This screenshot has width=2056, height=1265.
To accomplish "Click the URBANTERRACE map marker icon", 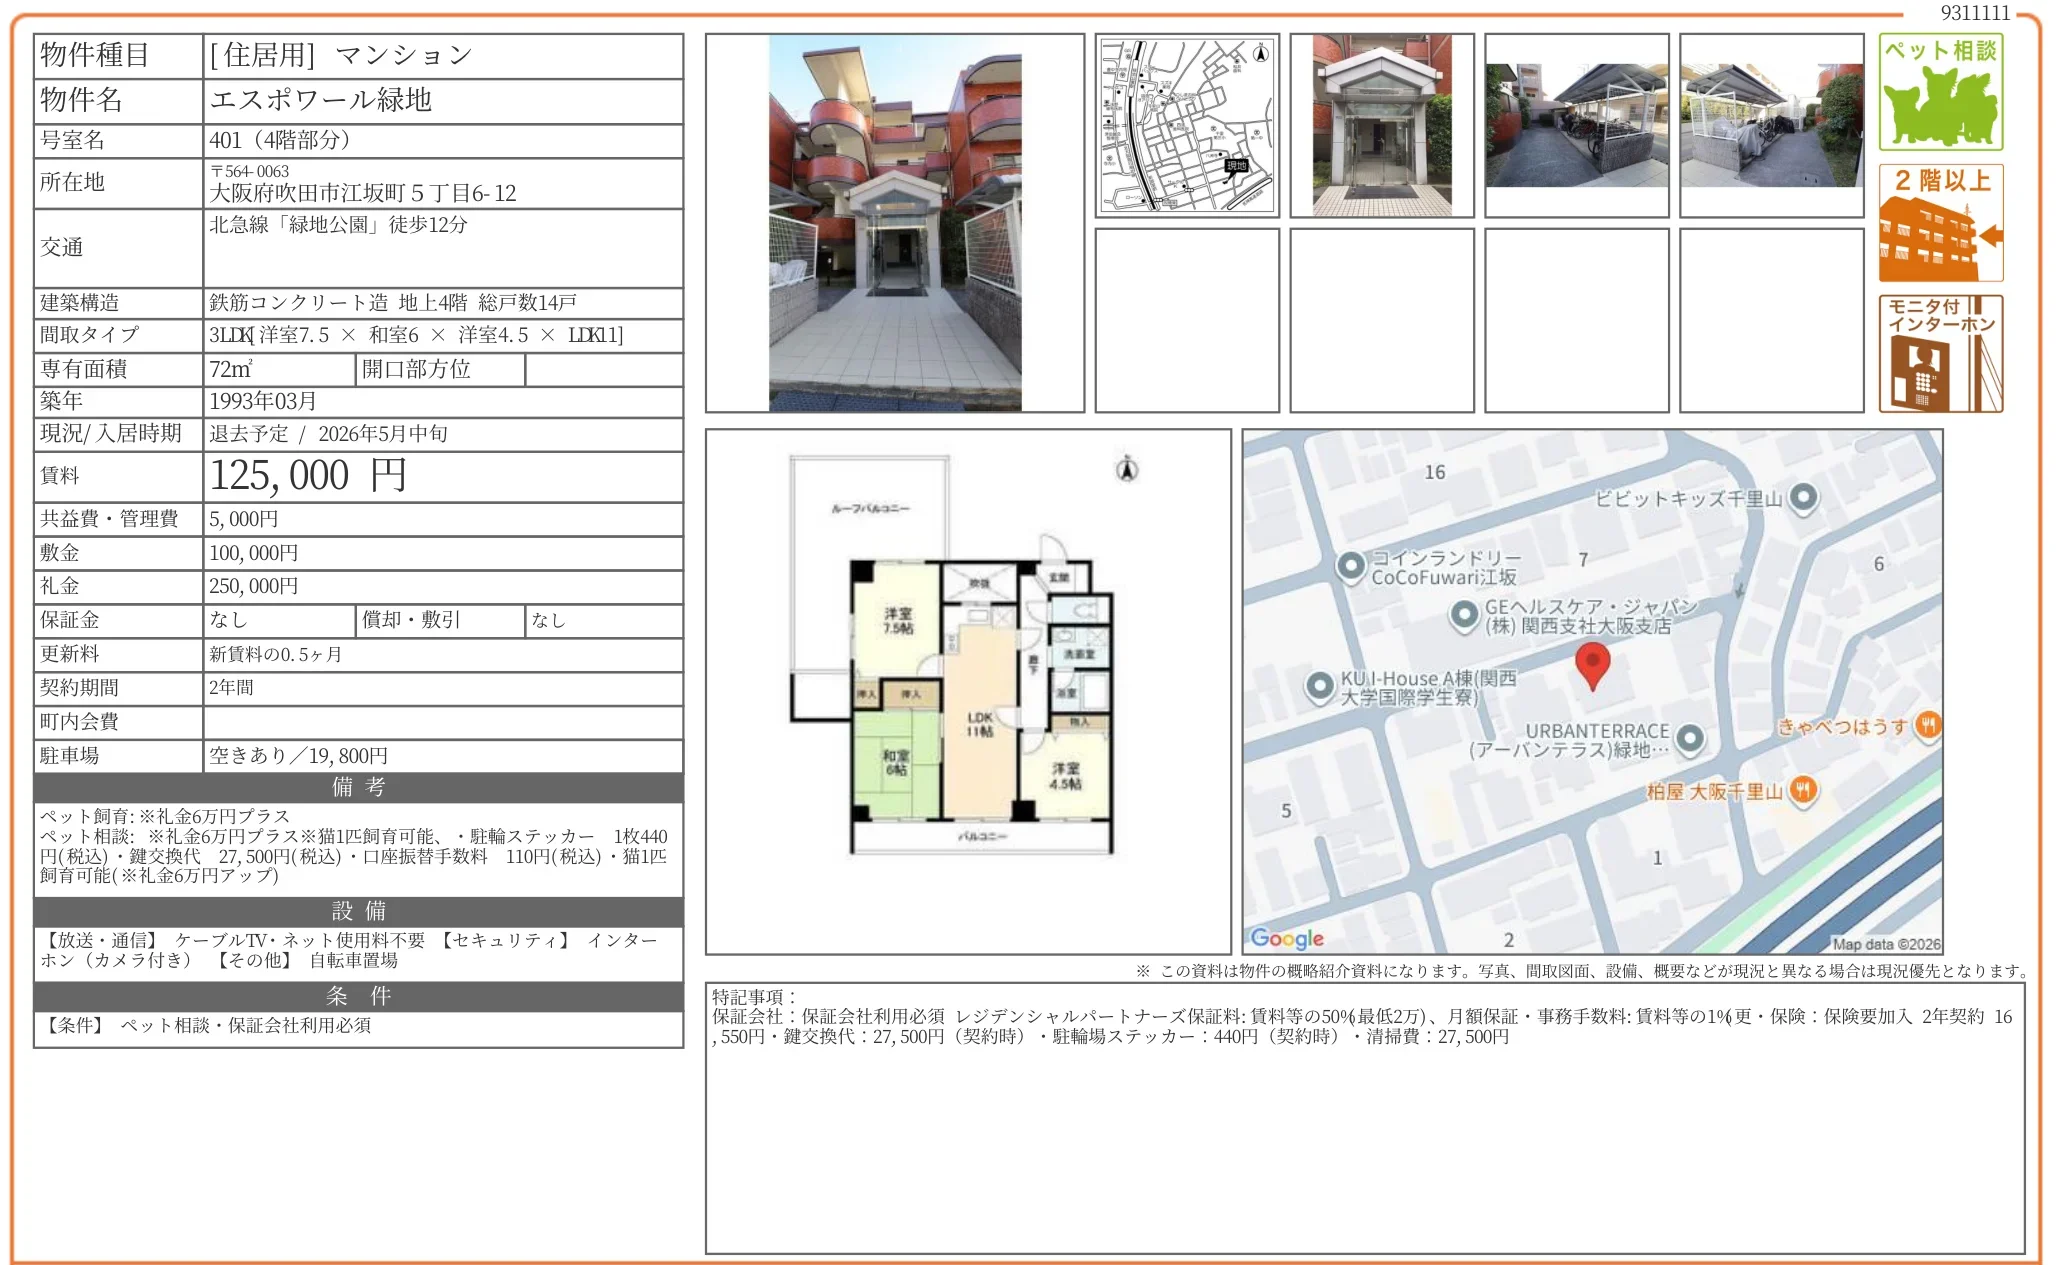I will 1689,739.
